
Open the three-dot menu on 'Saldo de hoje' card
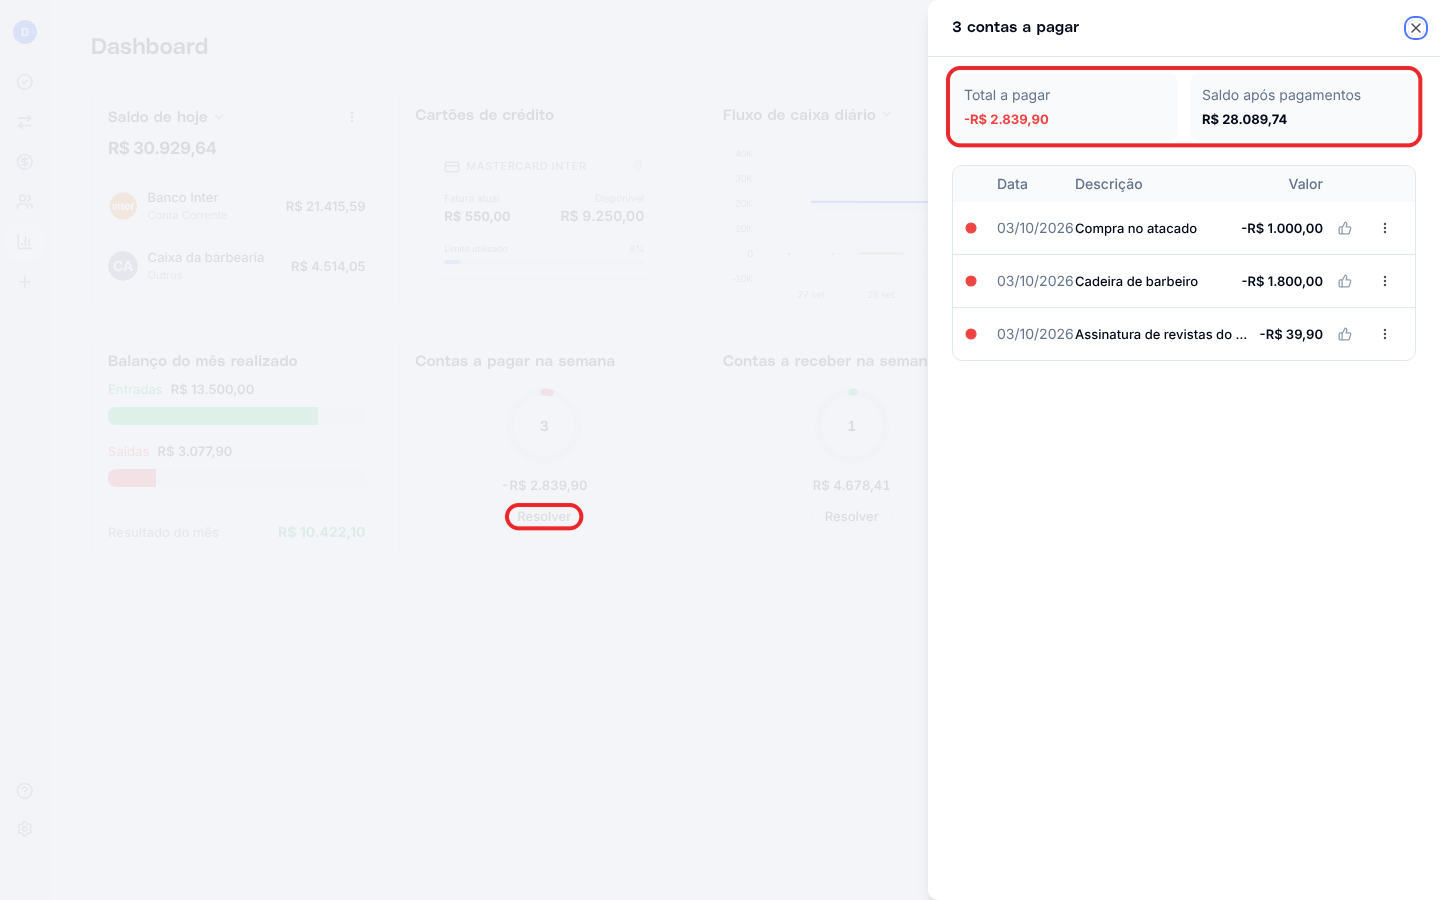[x=352, y=117]
